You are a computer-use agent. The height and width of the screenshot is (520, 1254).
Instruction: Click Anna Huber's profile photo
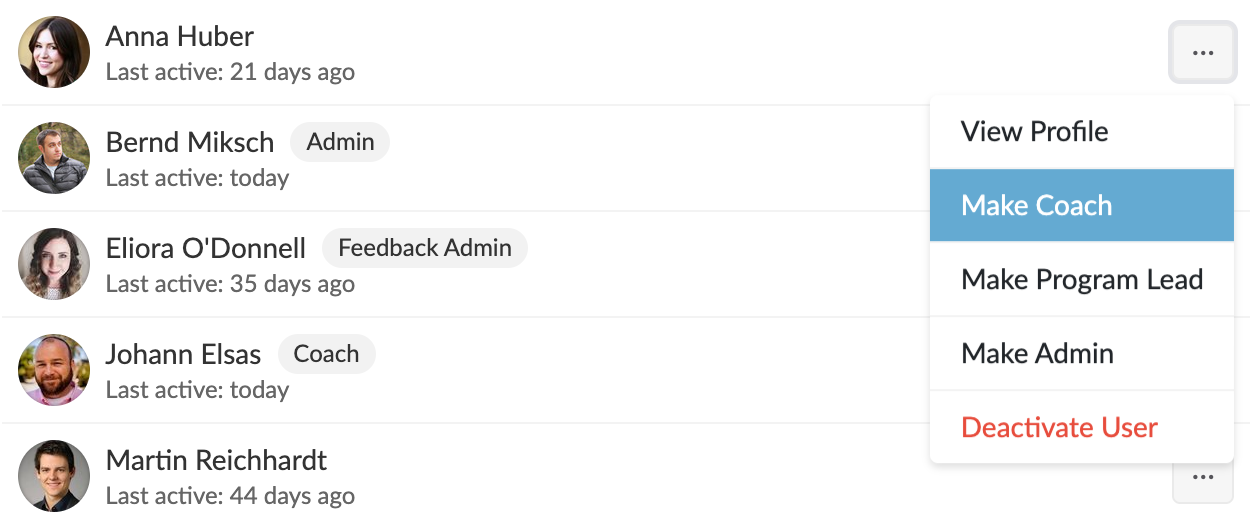click(x=54, y=52)
